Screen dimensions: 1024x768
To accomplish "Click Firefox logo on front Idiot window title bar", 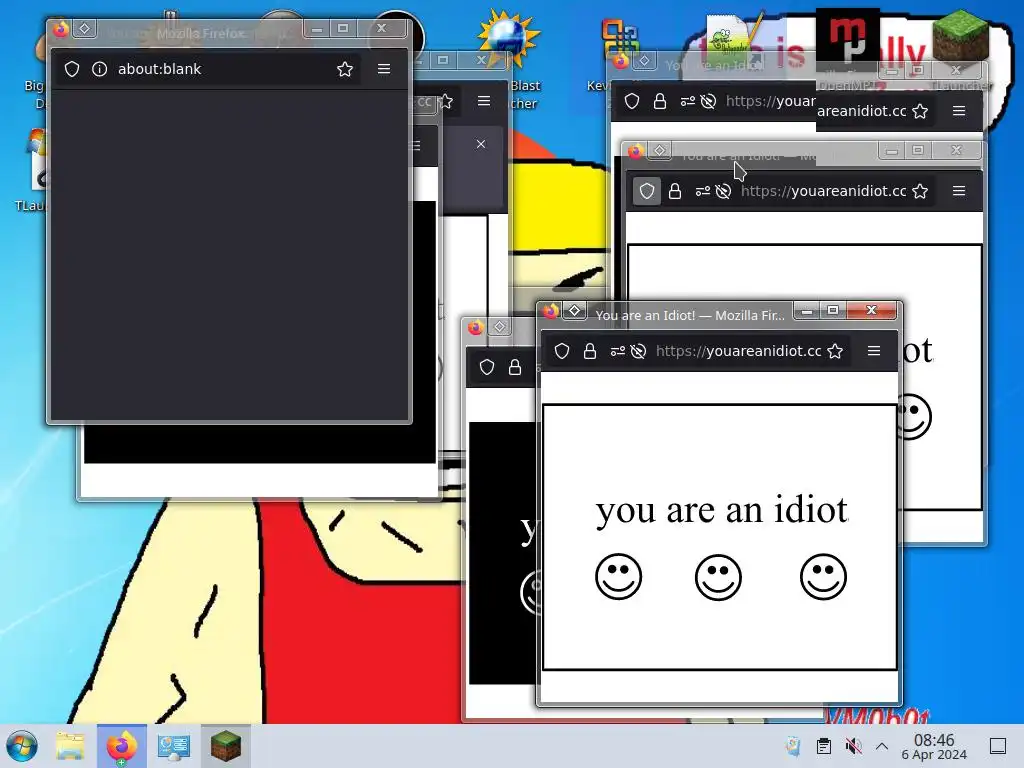I will [x=551, y=311].
